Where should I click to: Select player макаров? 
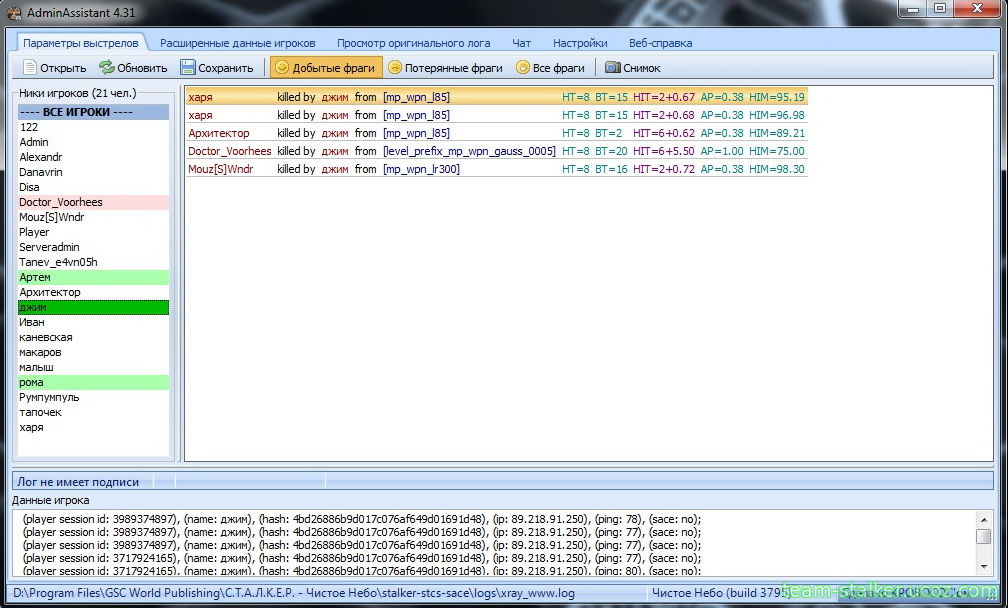tap(93, 352)
